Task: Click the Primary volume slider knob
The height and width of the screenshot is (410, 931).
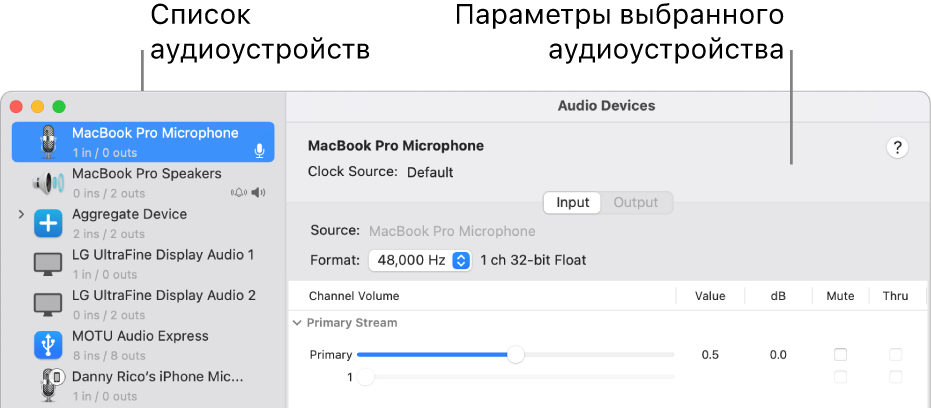Action: 515,354
